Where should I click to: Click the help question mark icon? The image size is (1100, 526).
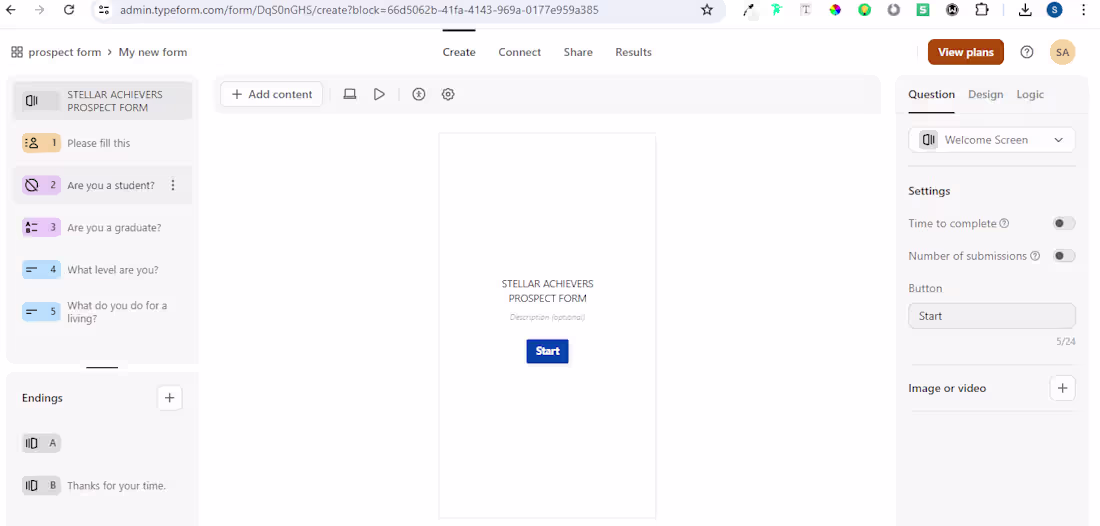coord(1027,52)
